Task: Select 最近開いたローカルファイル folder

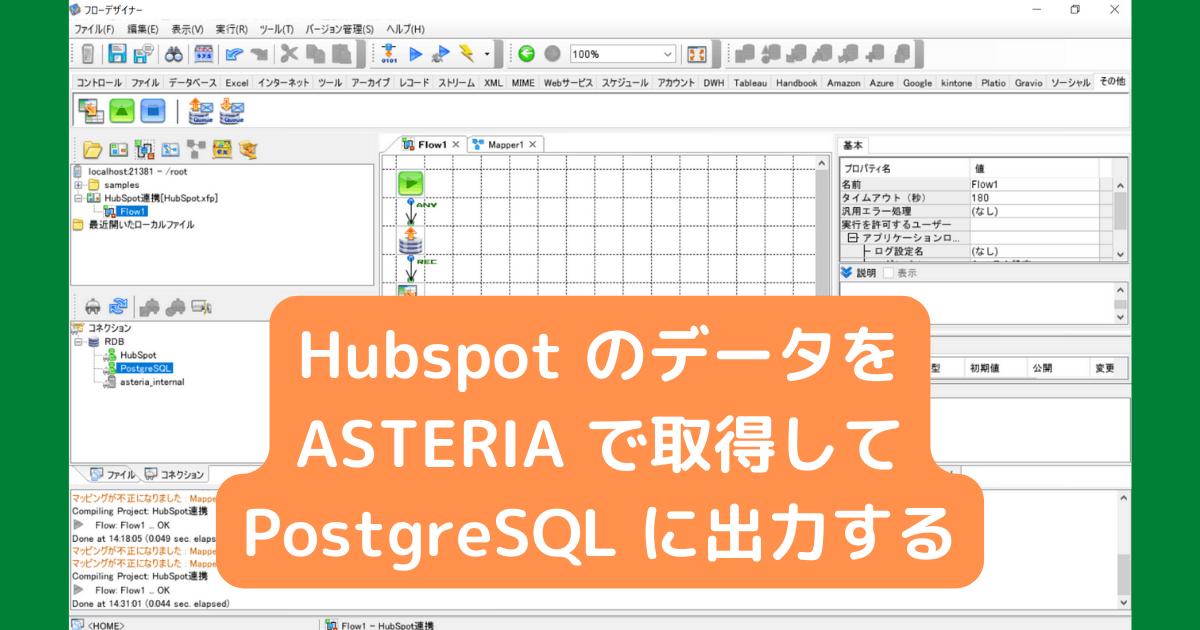Action: (140, 225)
